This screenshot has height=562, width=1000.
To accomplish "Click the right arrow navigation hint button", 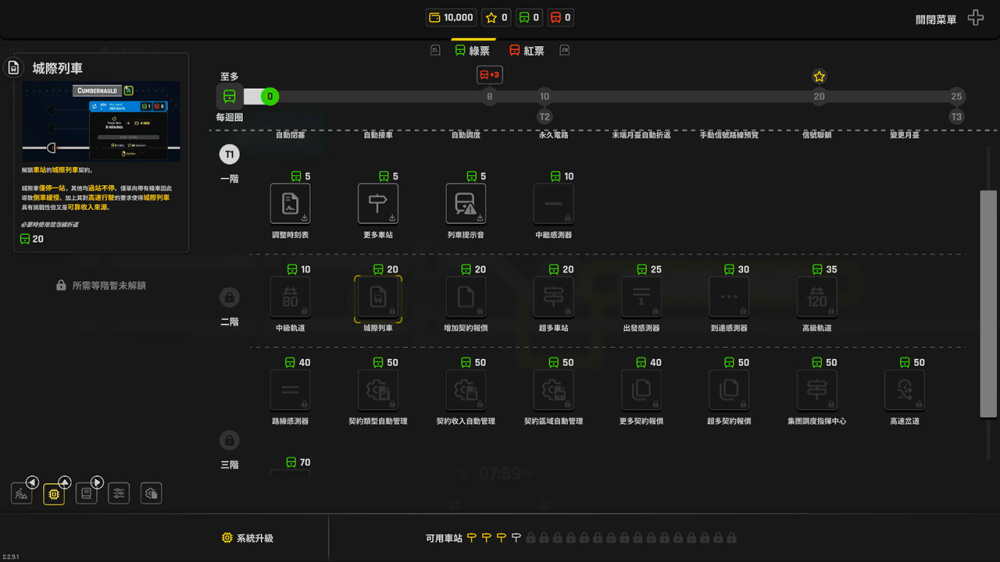I will [97, 482].
